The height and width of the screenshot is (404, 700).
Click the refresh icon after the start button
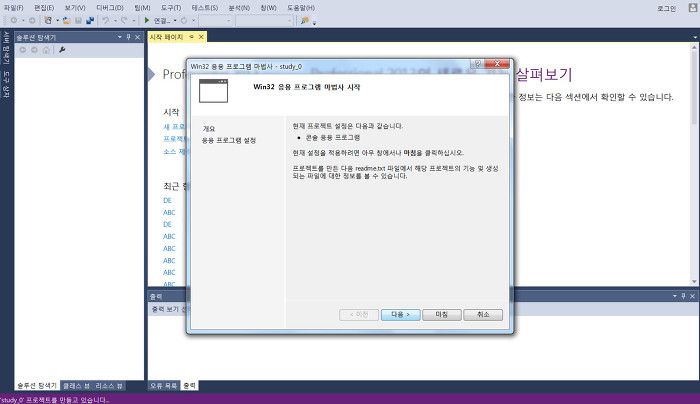coord(184,21)
